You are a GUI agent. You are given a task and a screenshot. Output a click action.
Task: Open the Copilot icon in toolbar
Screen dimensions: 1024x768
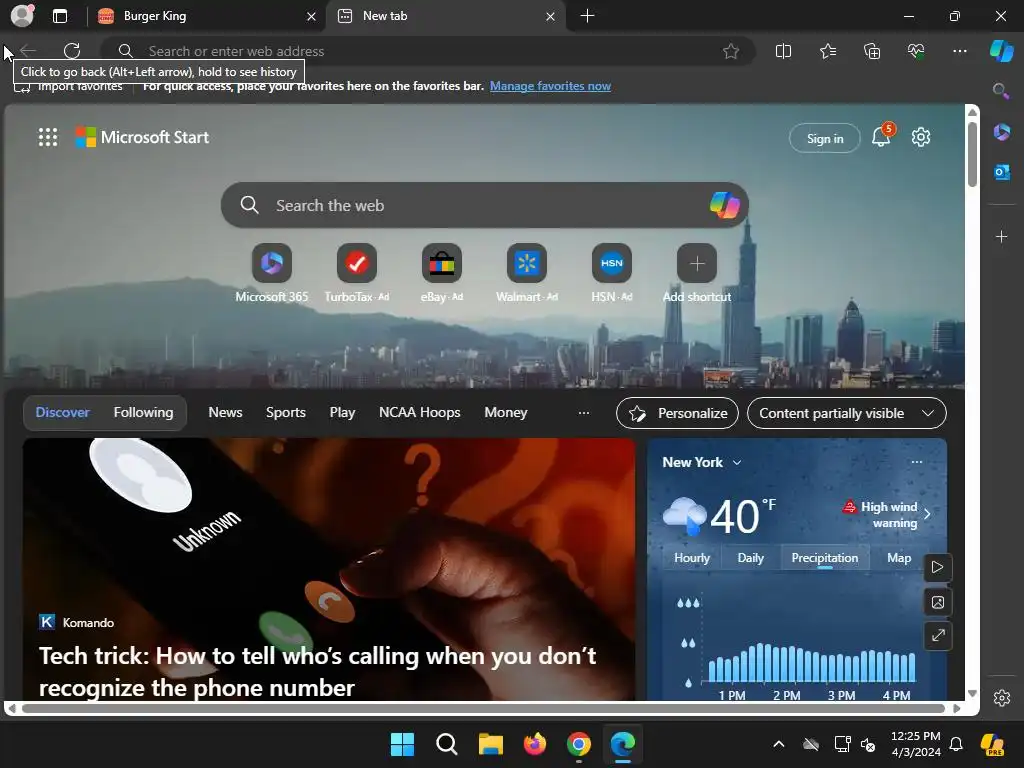pyautogui.click(x=1001, y=51)
